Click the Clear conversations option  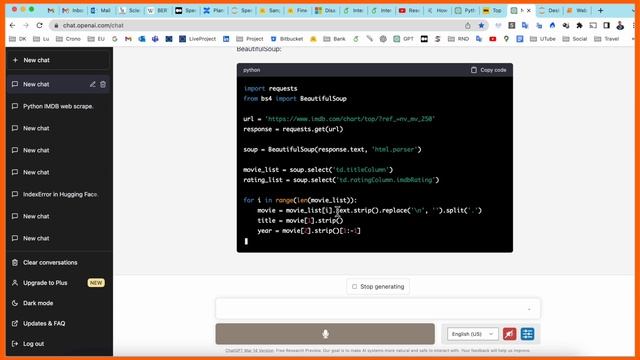point(58,262)
